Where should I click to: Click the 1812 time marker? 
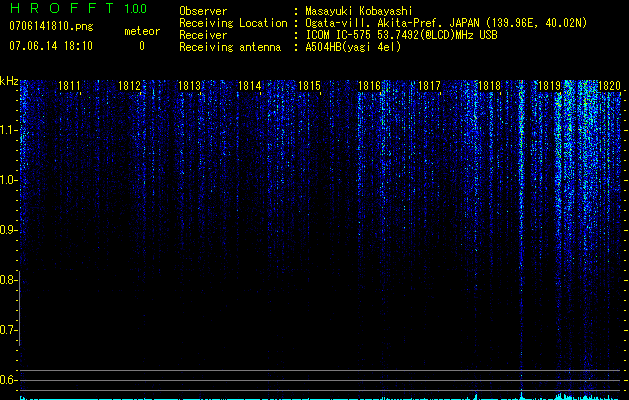coord(129,86)
